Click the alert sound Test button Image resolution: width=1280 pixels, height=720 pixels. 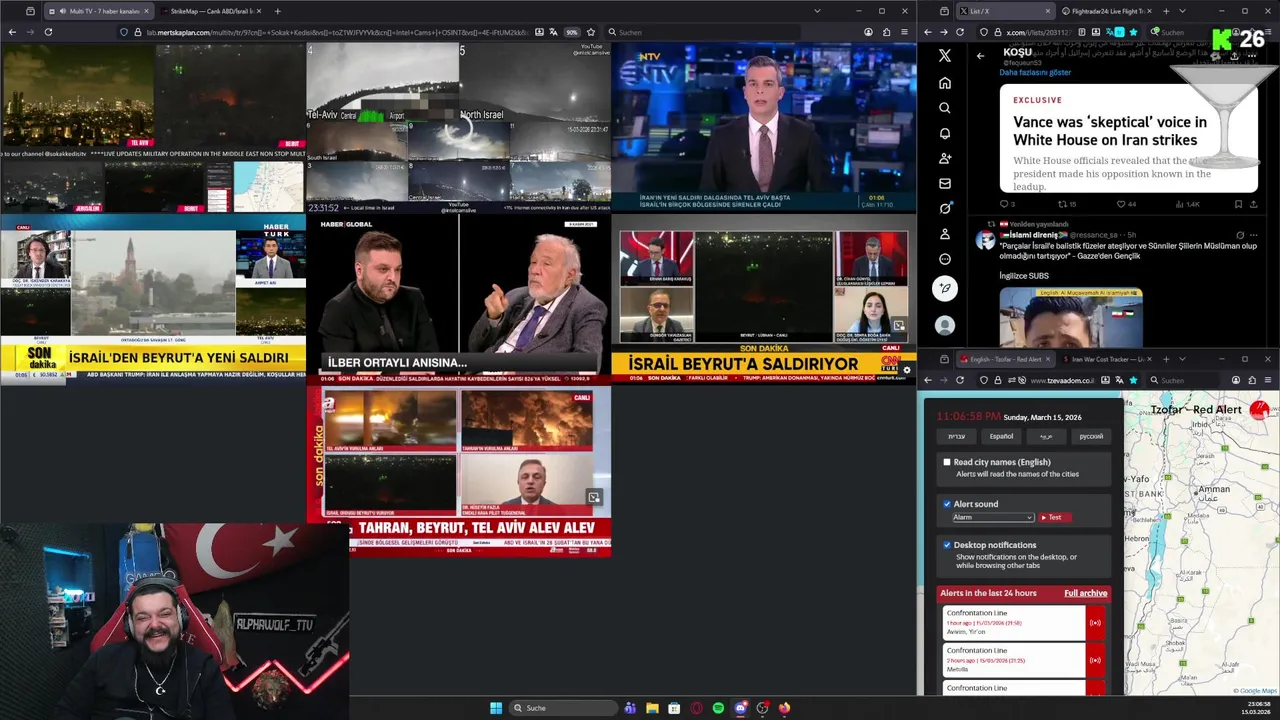(x=1054, y=517)
